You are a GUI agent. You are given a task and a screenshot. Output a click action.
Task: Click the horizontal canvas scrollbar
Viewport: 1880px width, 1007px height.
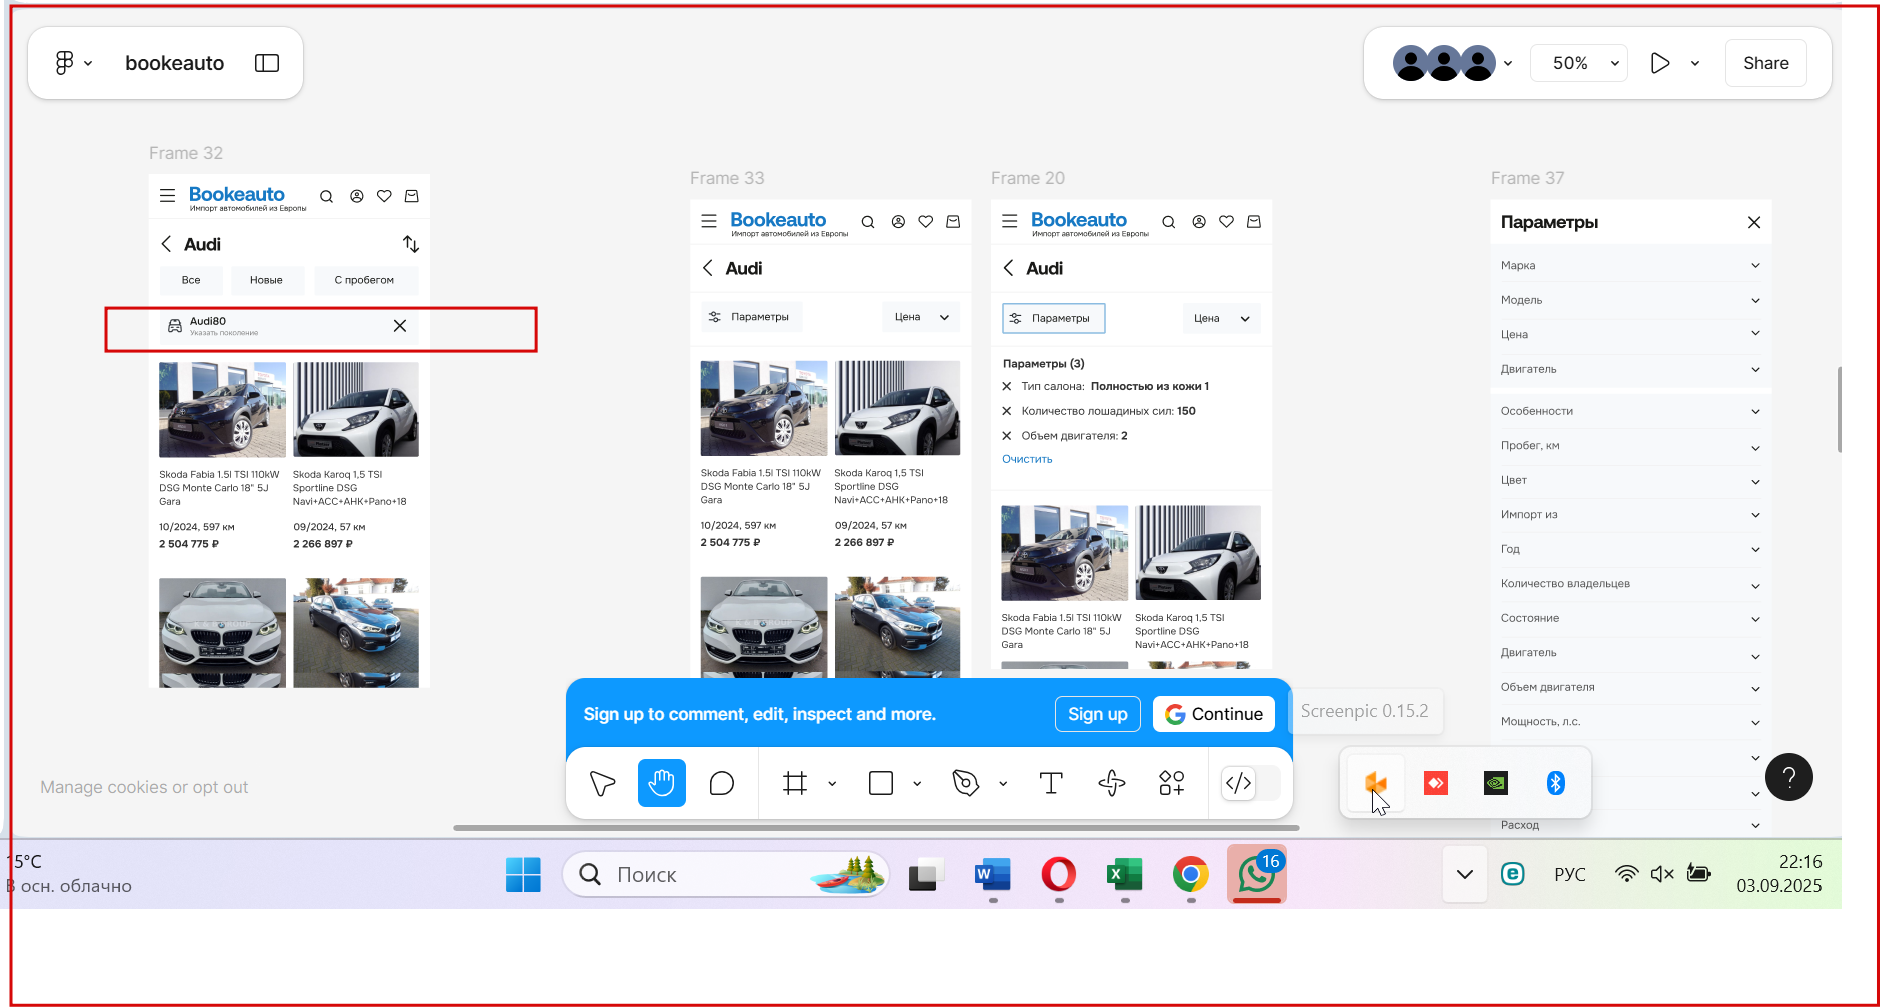point(876,828)
